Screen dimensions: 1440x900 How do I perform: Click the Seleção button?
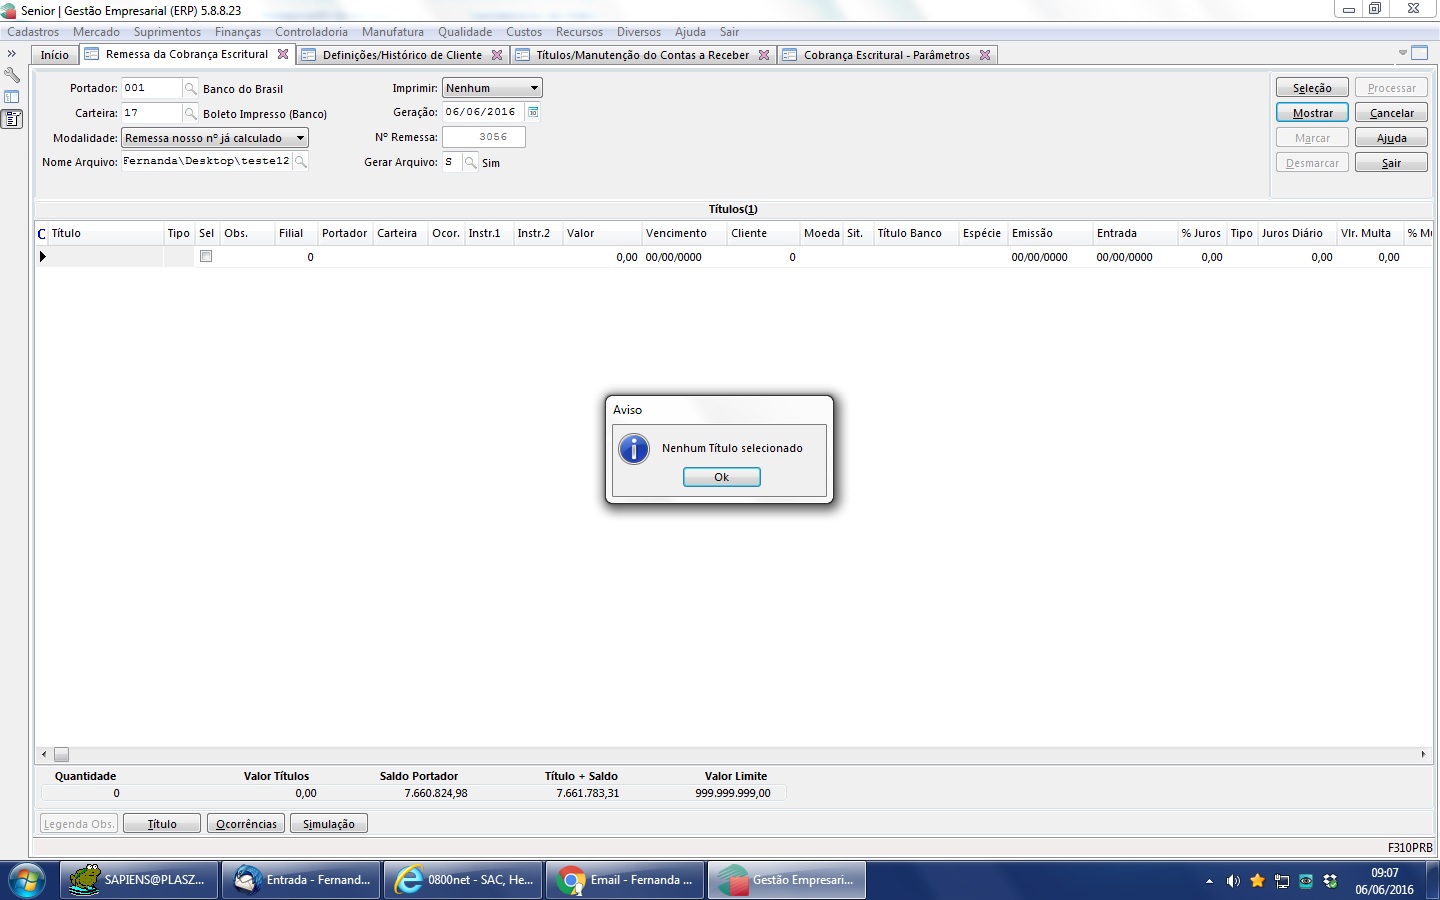(1312, 88)
